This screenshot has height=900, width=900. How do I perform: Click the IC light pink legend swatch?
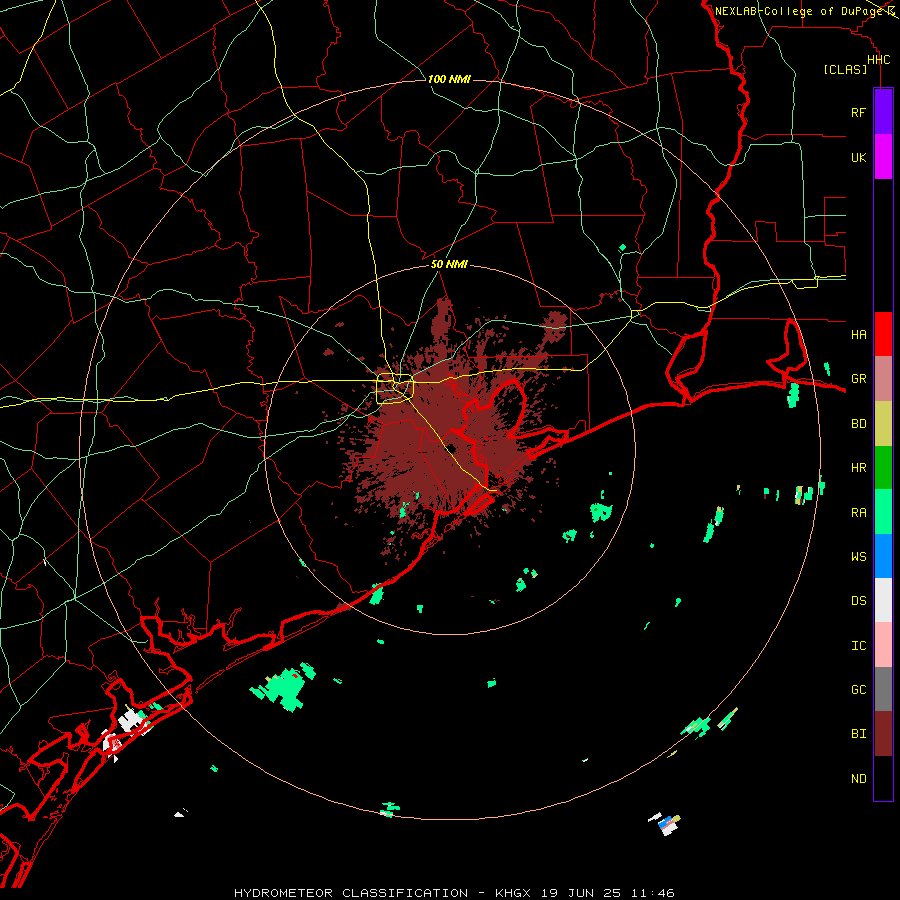pos(883,645)
